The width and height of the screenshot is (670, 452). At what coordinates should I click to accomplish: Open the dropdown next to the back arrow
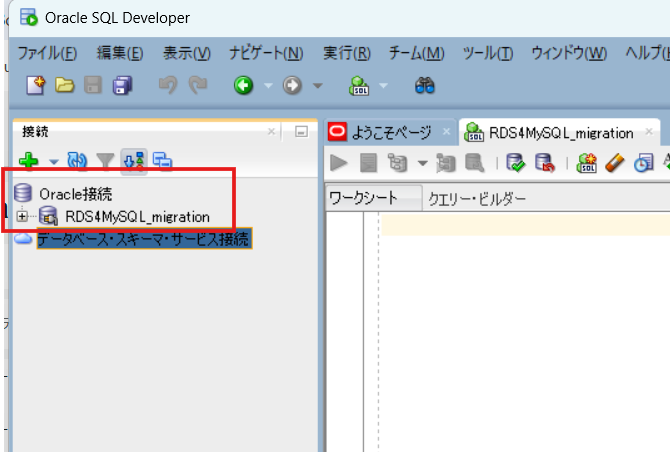click(x=268, y=85)
